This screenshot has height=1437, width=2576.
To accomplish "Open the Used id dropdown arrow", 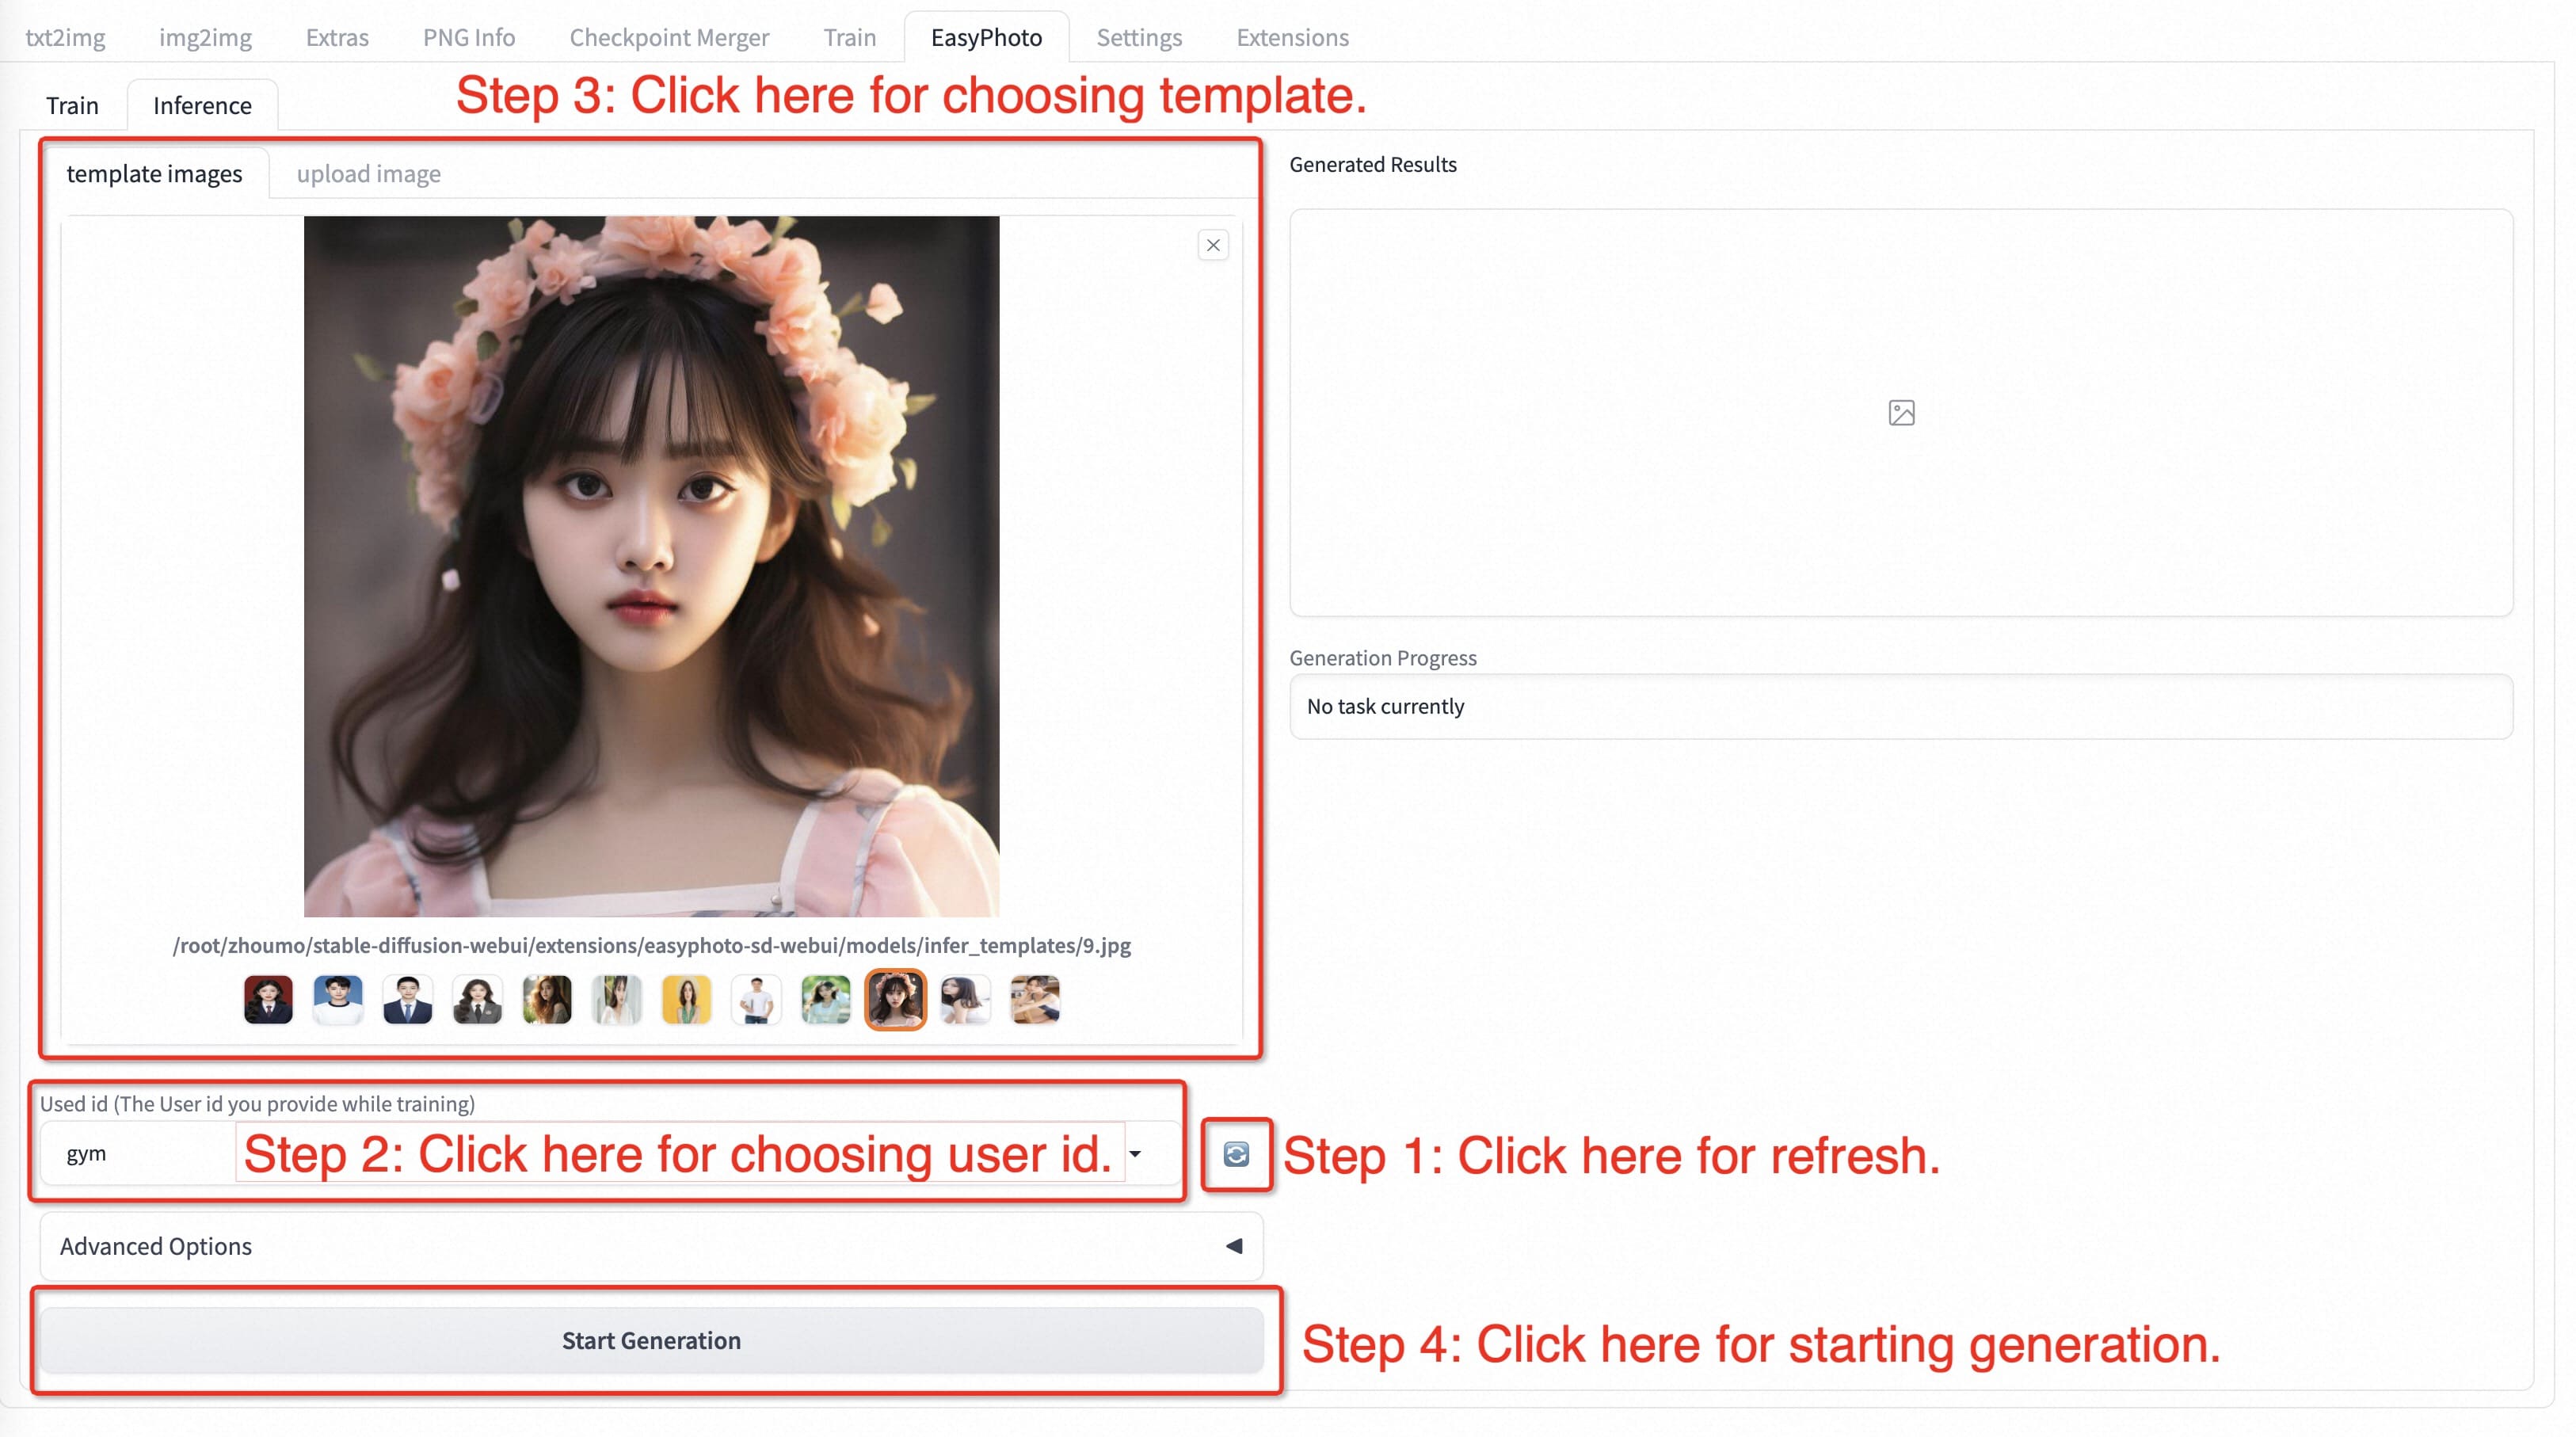I will coord(1135,1154).
